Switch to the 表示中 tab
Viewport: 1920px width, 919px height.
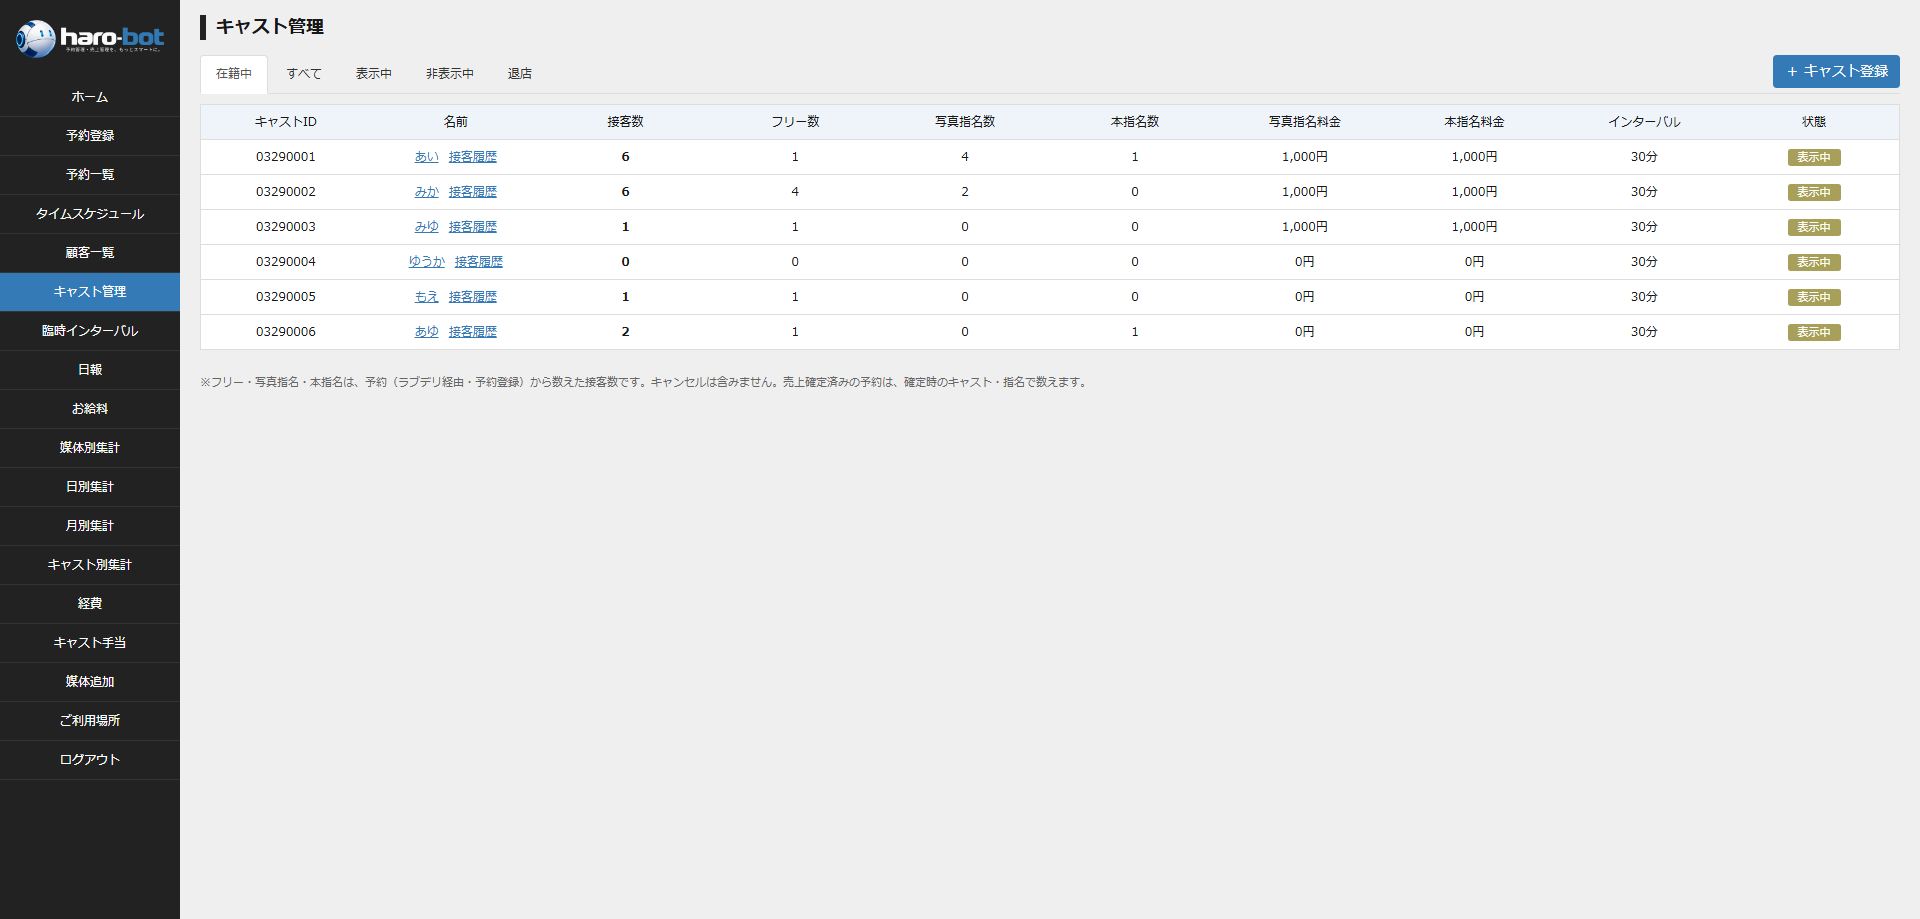click(x=374, y=74)
